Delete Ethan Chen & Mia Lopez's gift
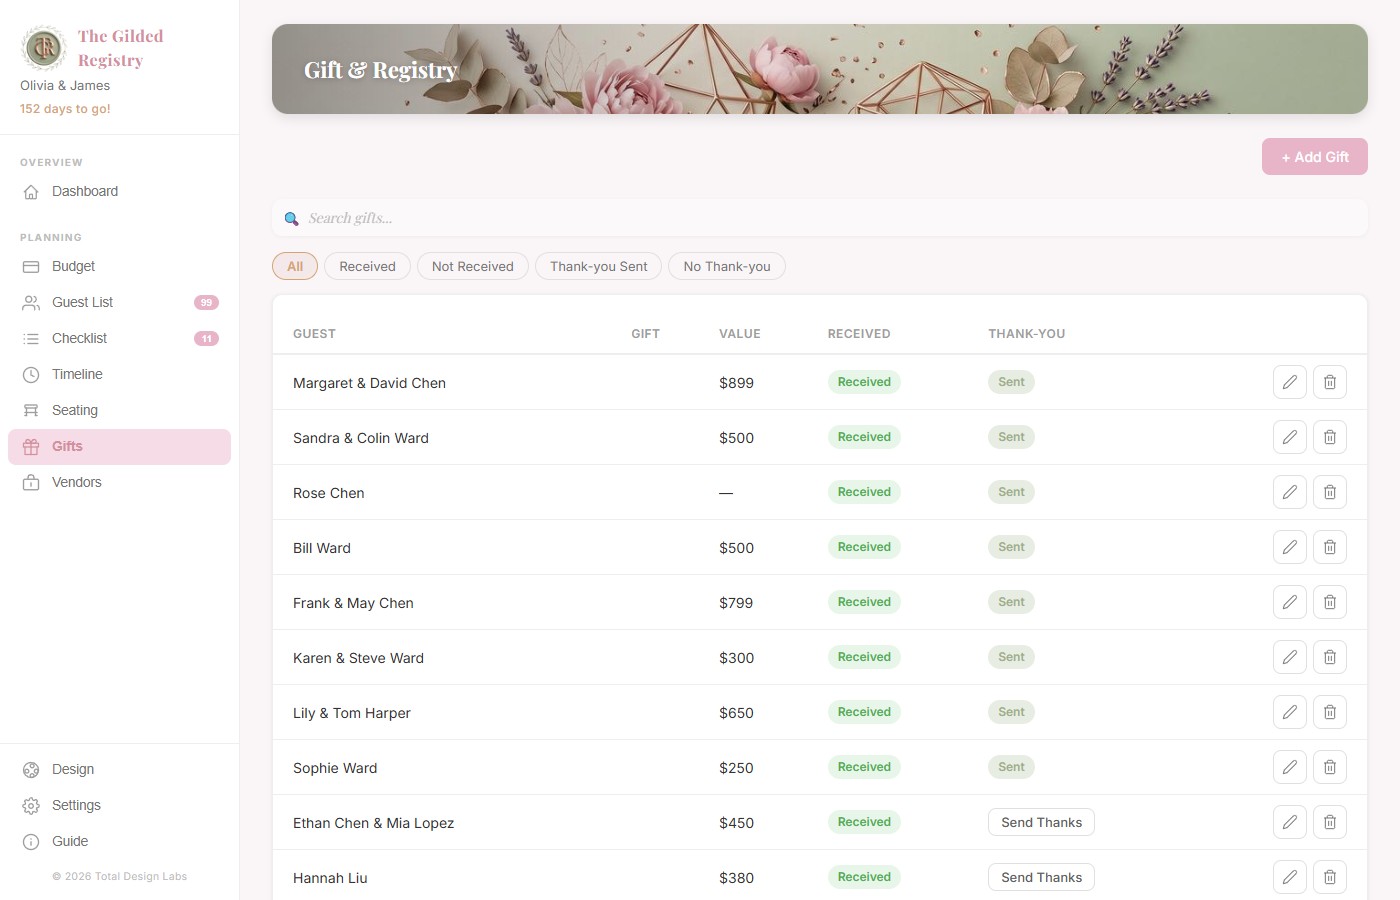Viewport: 1400px width, 900px height. [1330, 822]
